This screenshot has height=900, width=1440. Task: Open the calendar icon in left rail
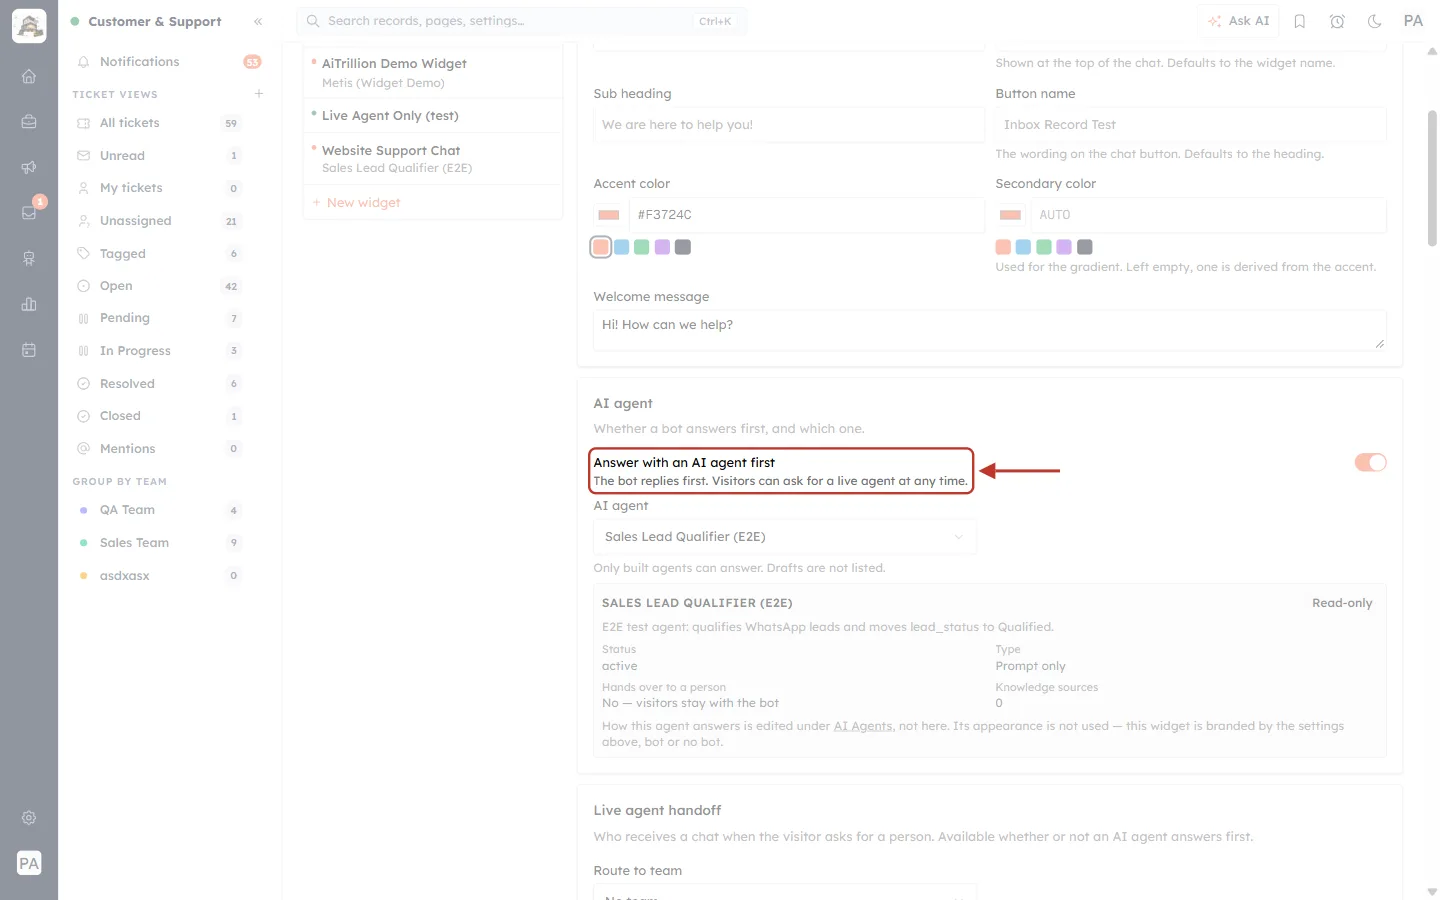tap(29, 350)
